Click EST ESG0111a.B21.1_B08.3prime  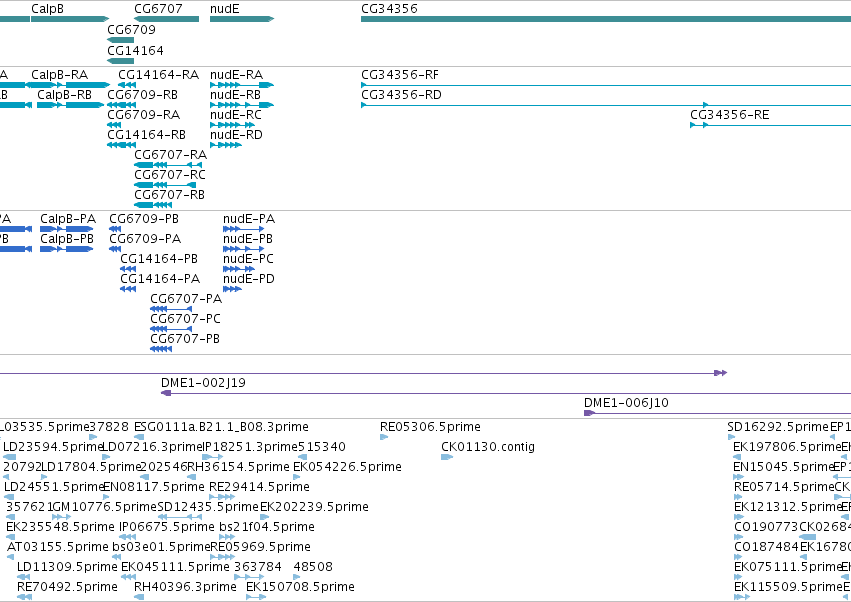(221, 427)
